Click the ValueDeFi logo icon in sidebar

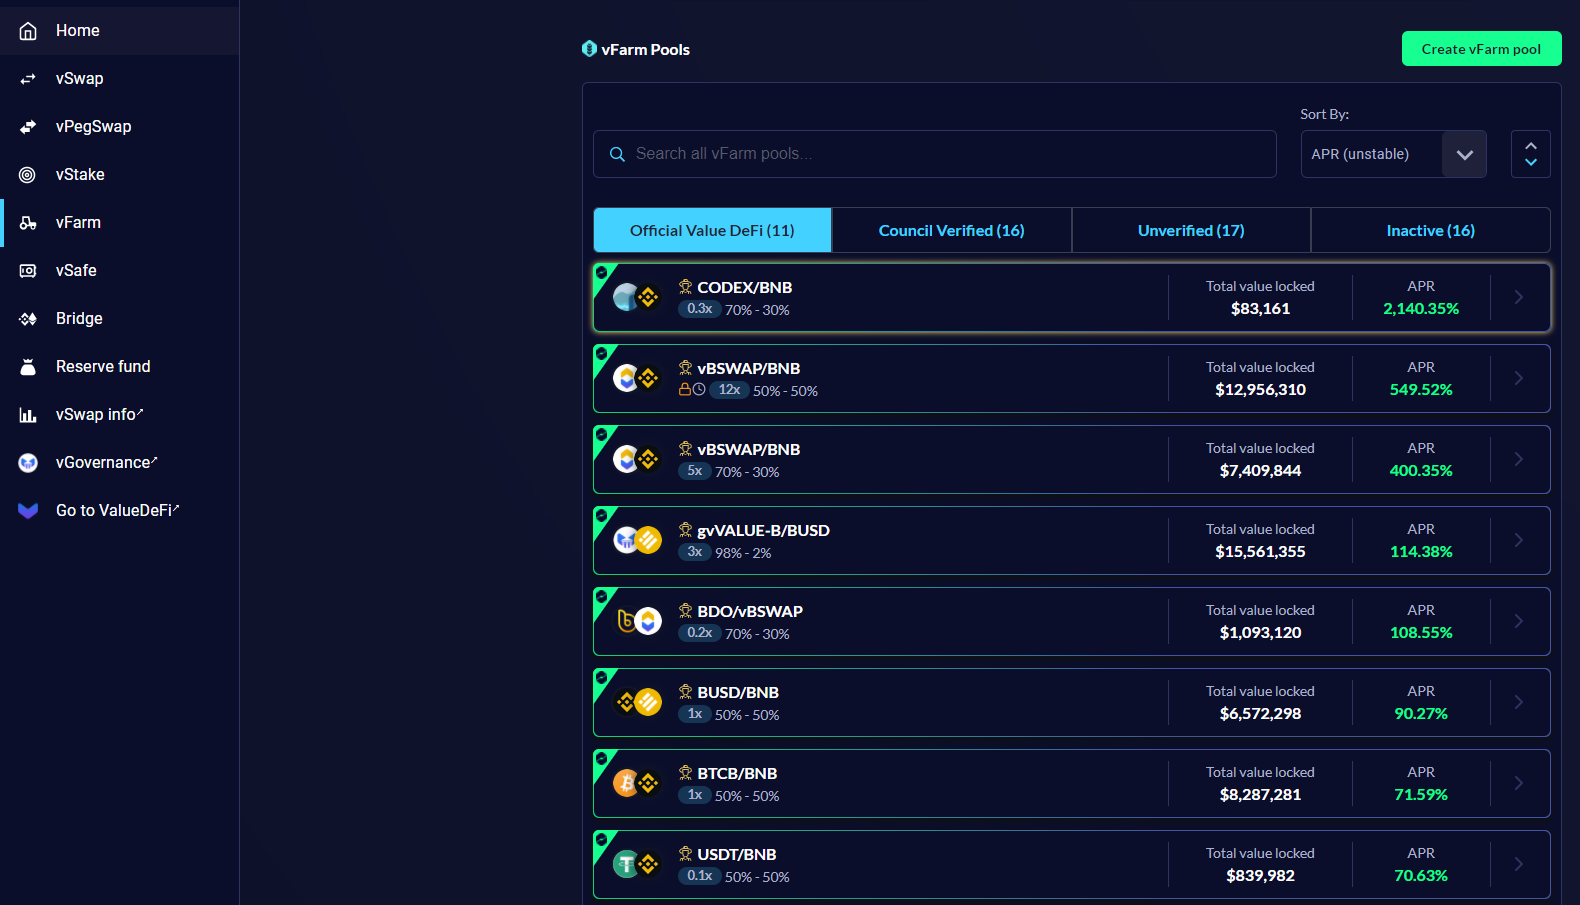28,511
